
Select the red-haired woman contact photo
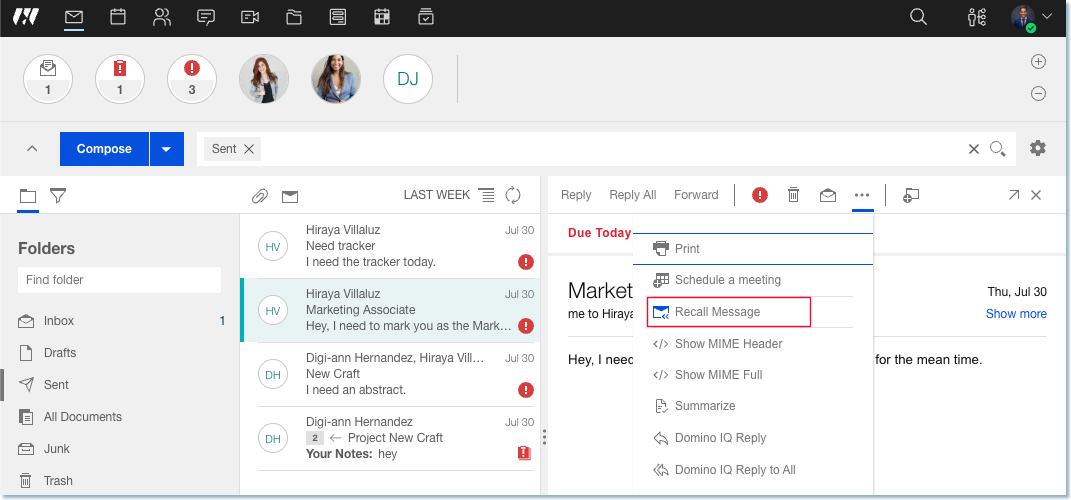click(264, 79)
